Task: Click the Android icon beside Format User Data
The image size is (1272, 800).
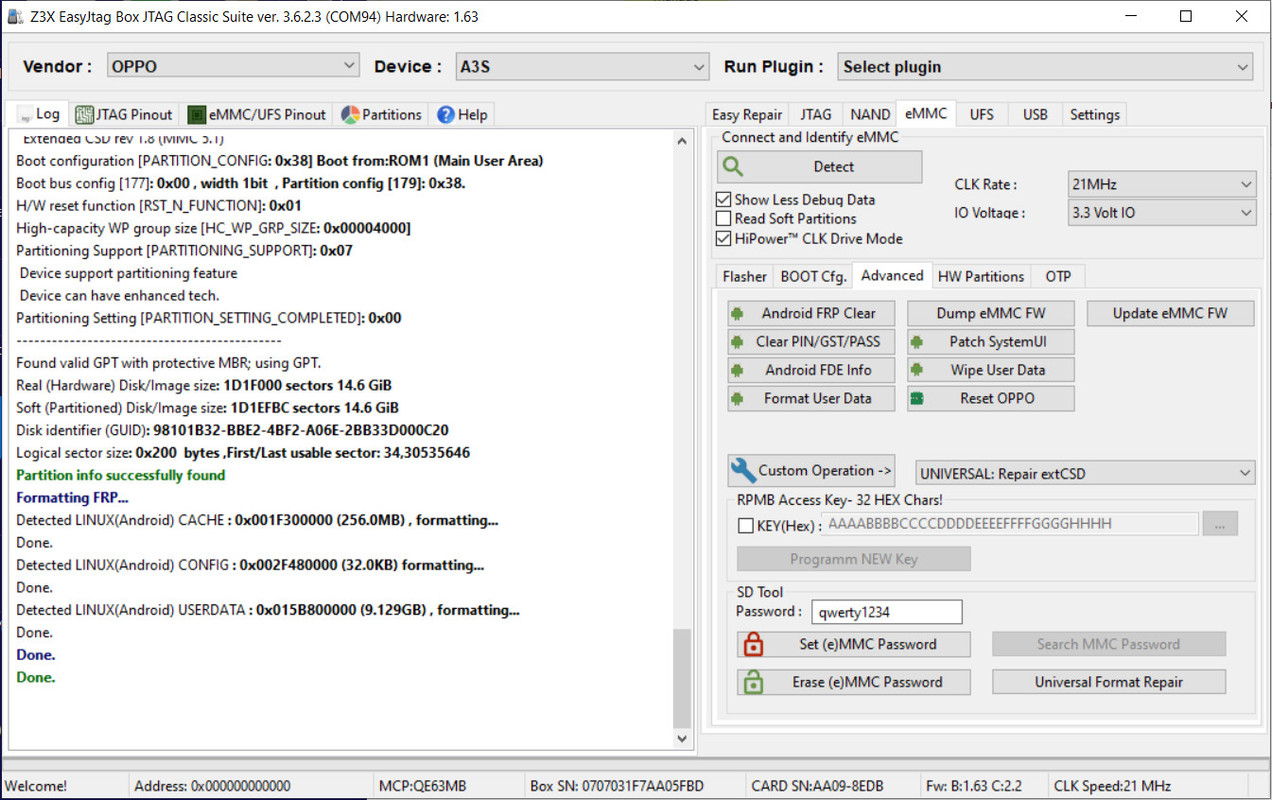Action: click(738, 398)
